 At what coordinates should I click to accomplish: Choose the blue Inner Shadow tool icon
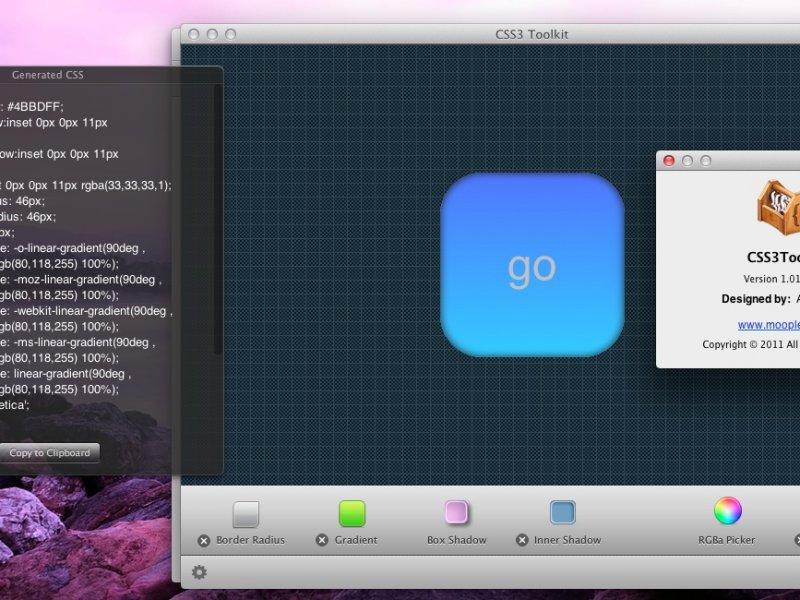tap(563, 512)
